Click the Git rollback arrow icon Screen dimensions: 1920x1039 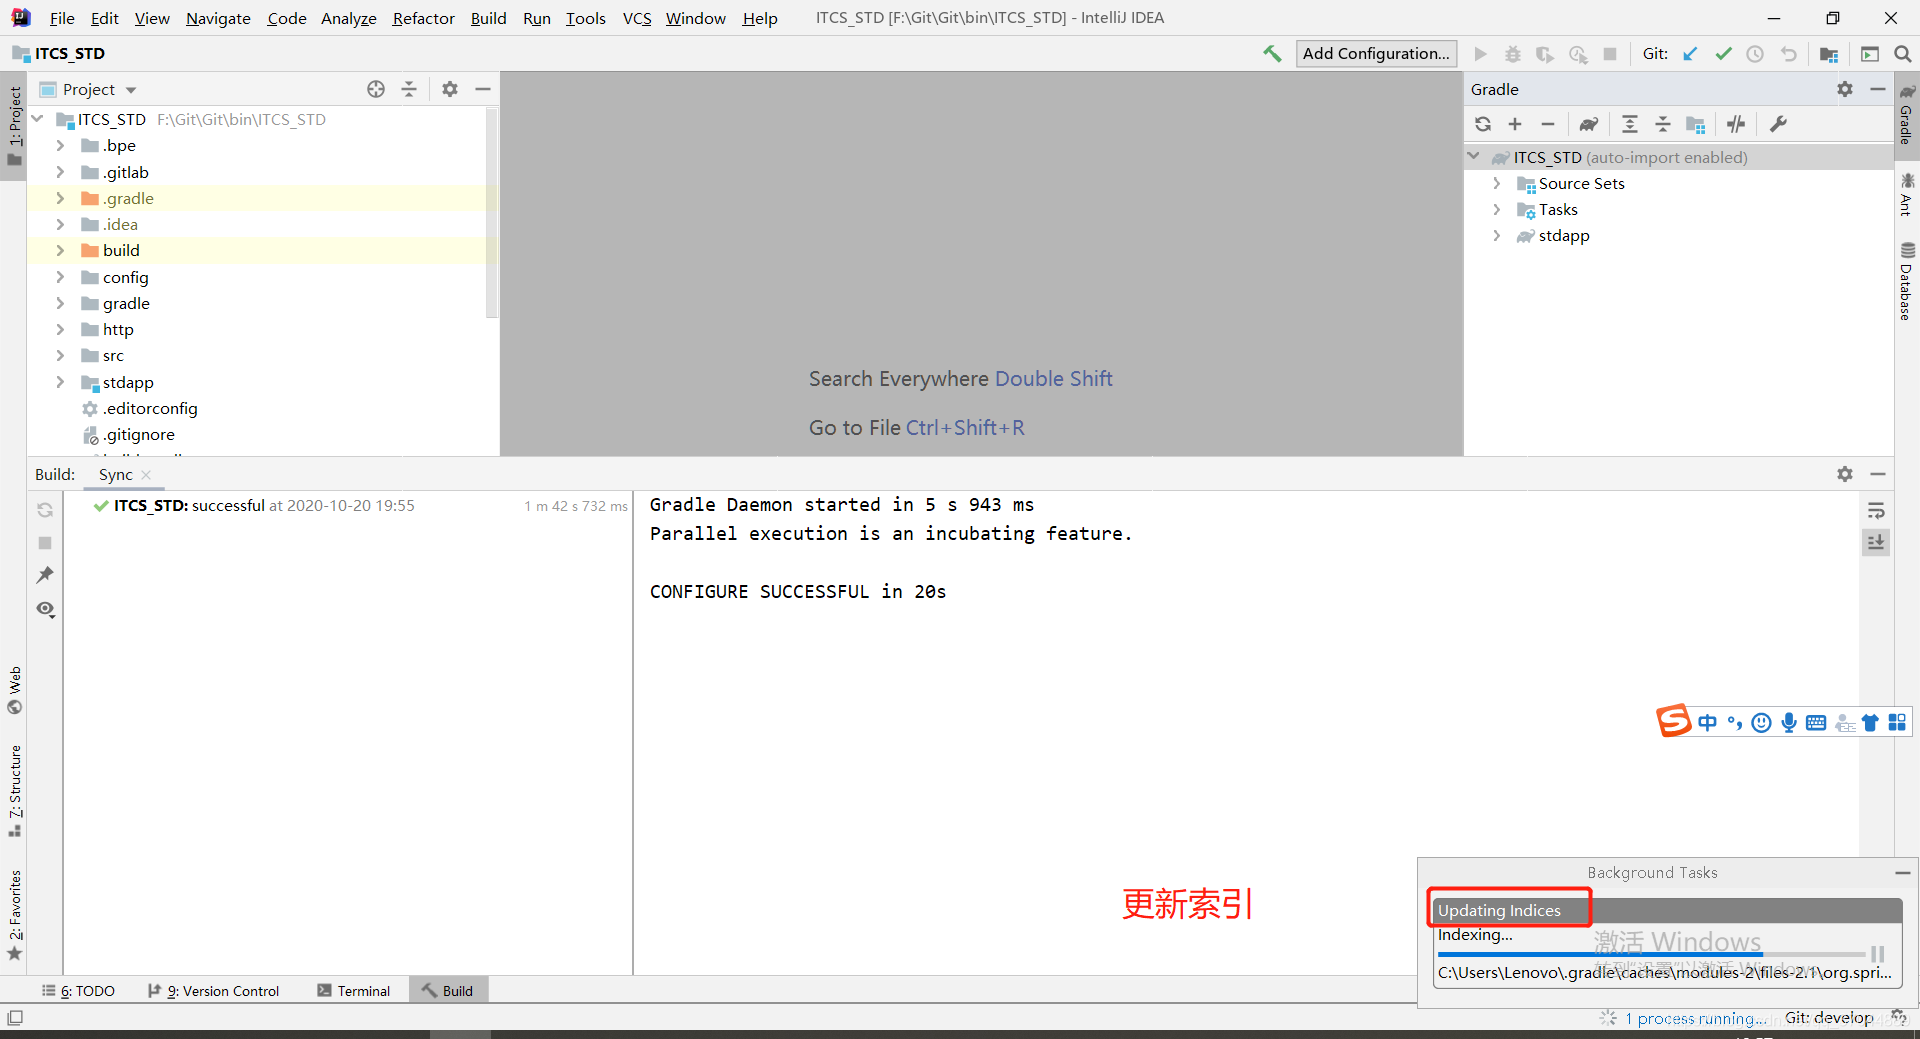point(1789,54)
